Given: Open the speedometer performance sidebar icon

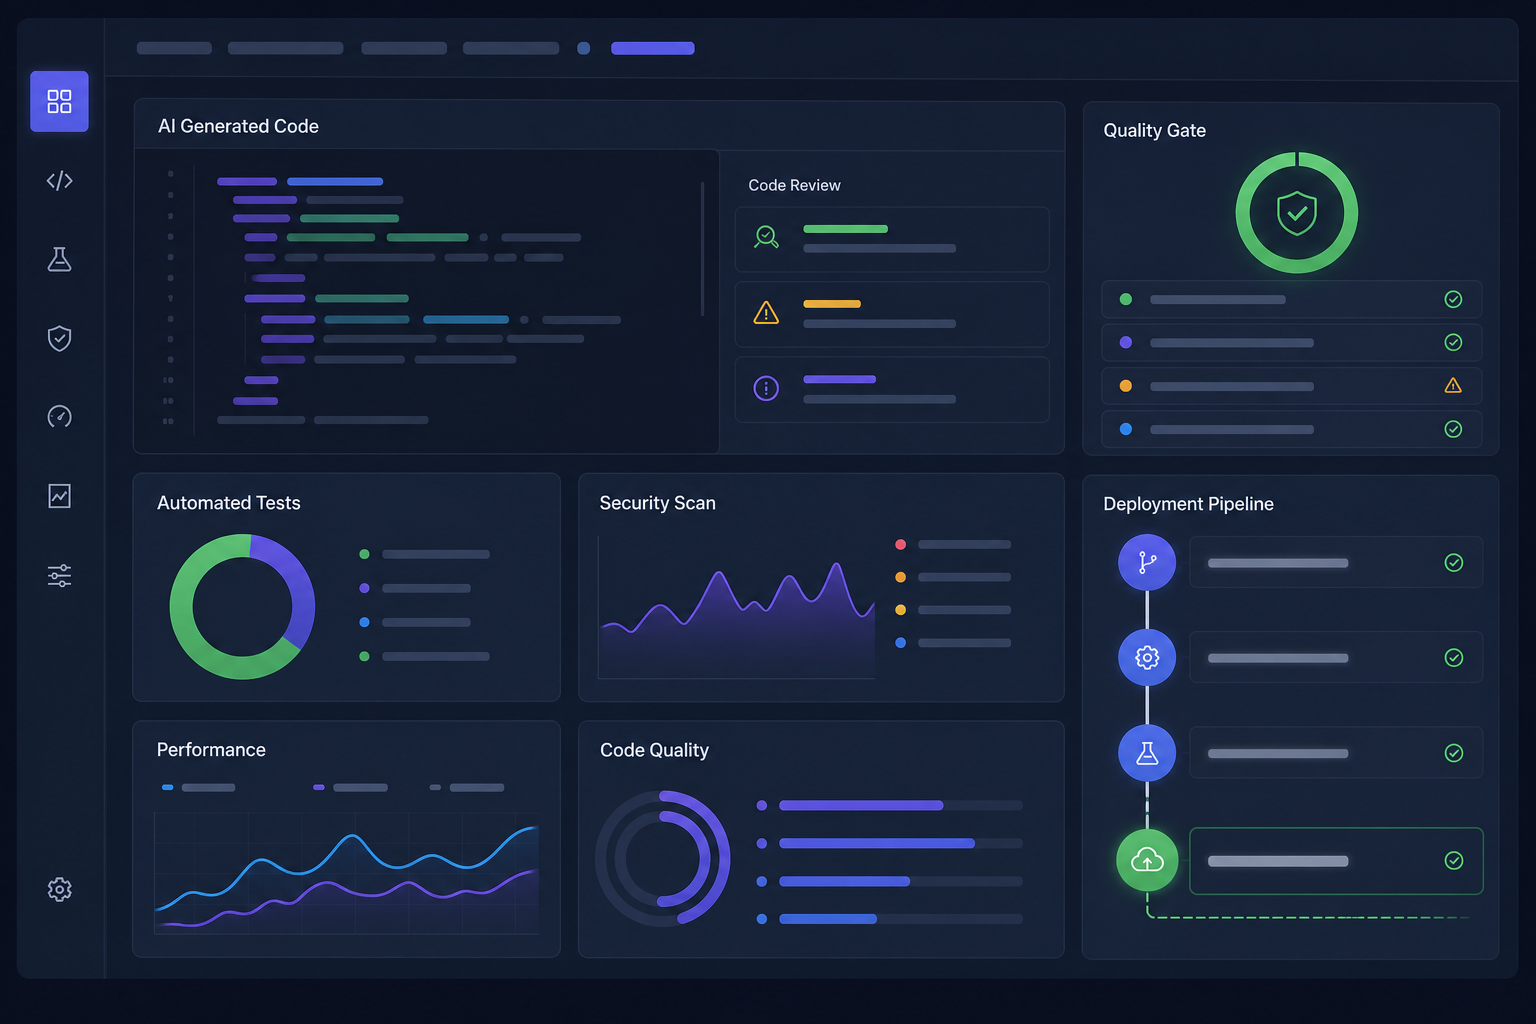Looking at the screenshot, I should [x=59, y=416].
